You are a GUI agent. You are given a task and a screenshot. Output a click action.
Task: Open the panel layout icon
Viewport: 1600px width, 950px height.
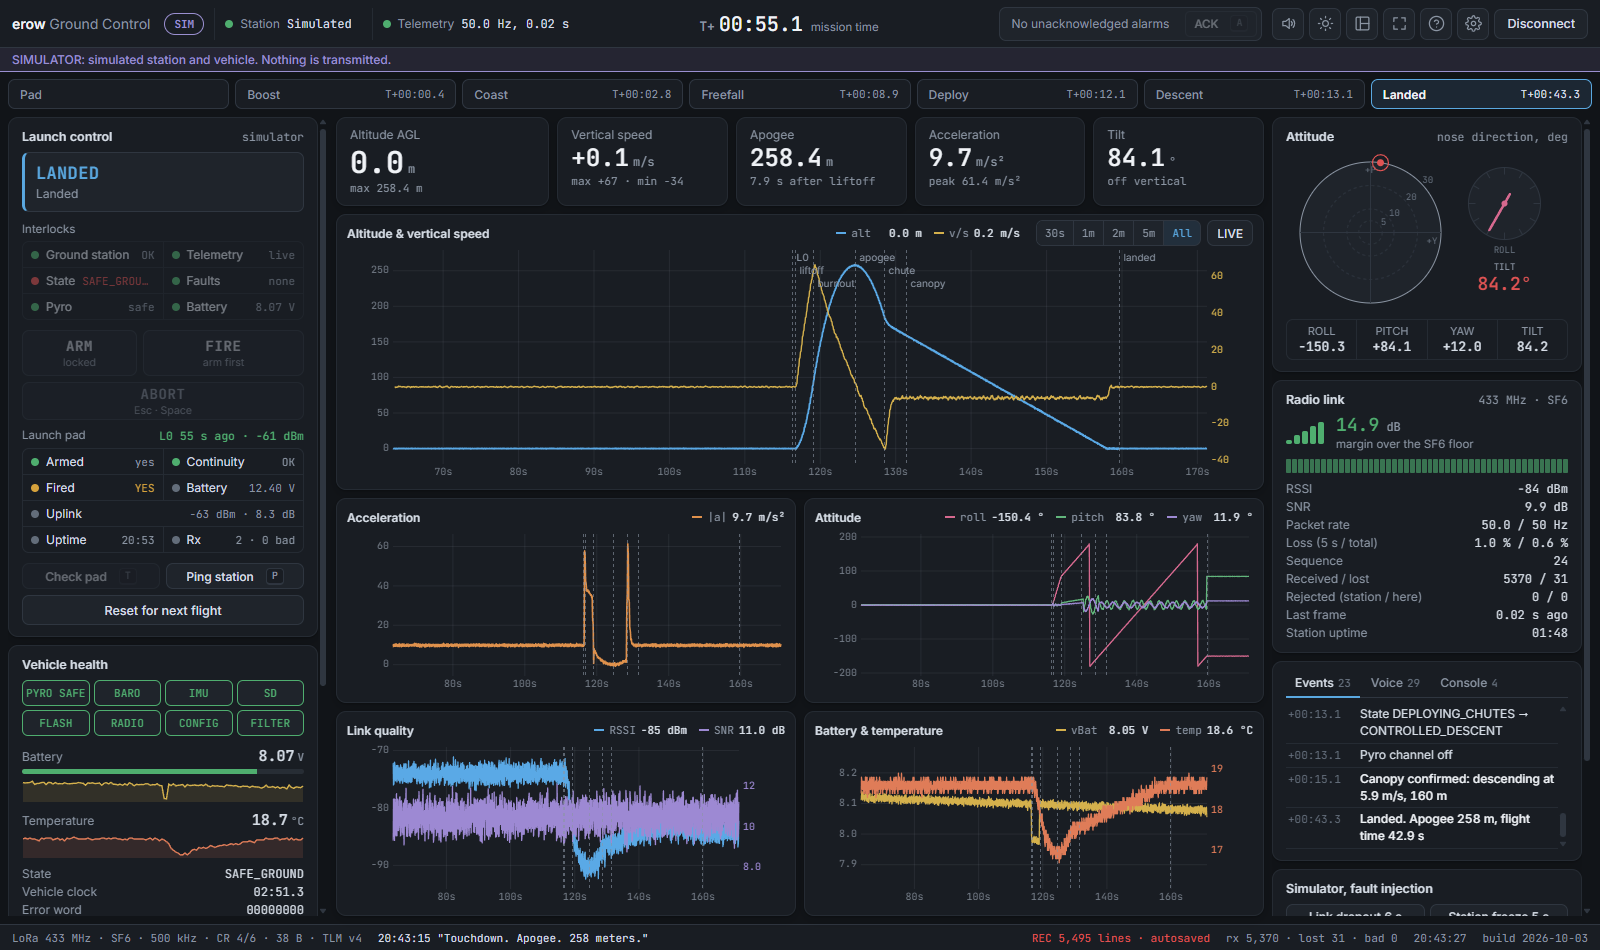tap(1363, 24)
